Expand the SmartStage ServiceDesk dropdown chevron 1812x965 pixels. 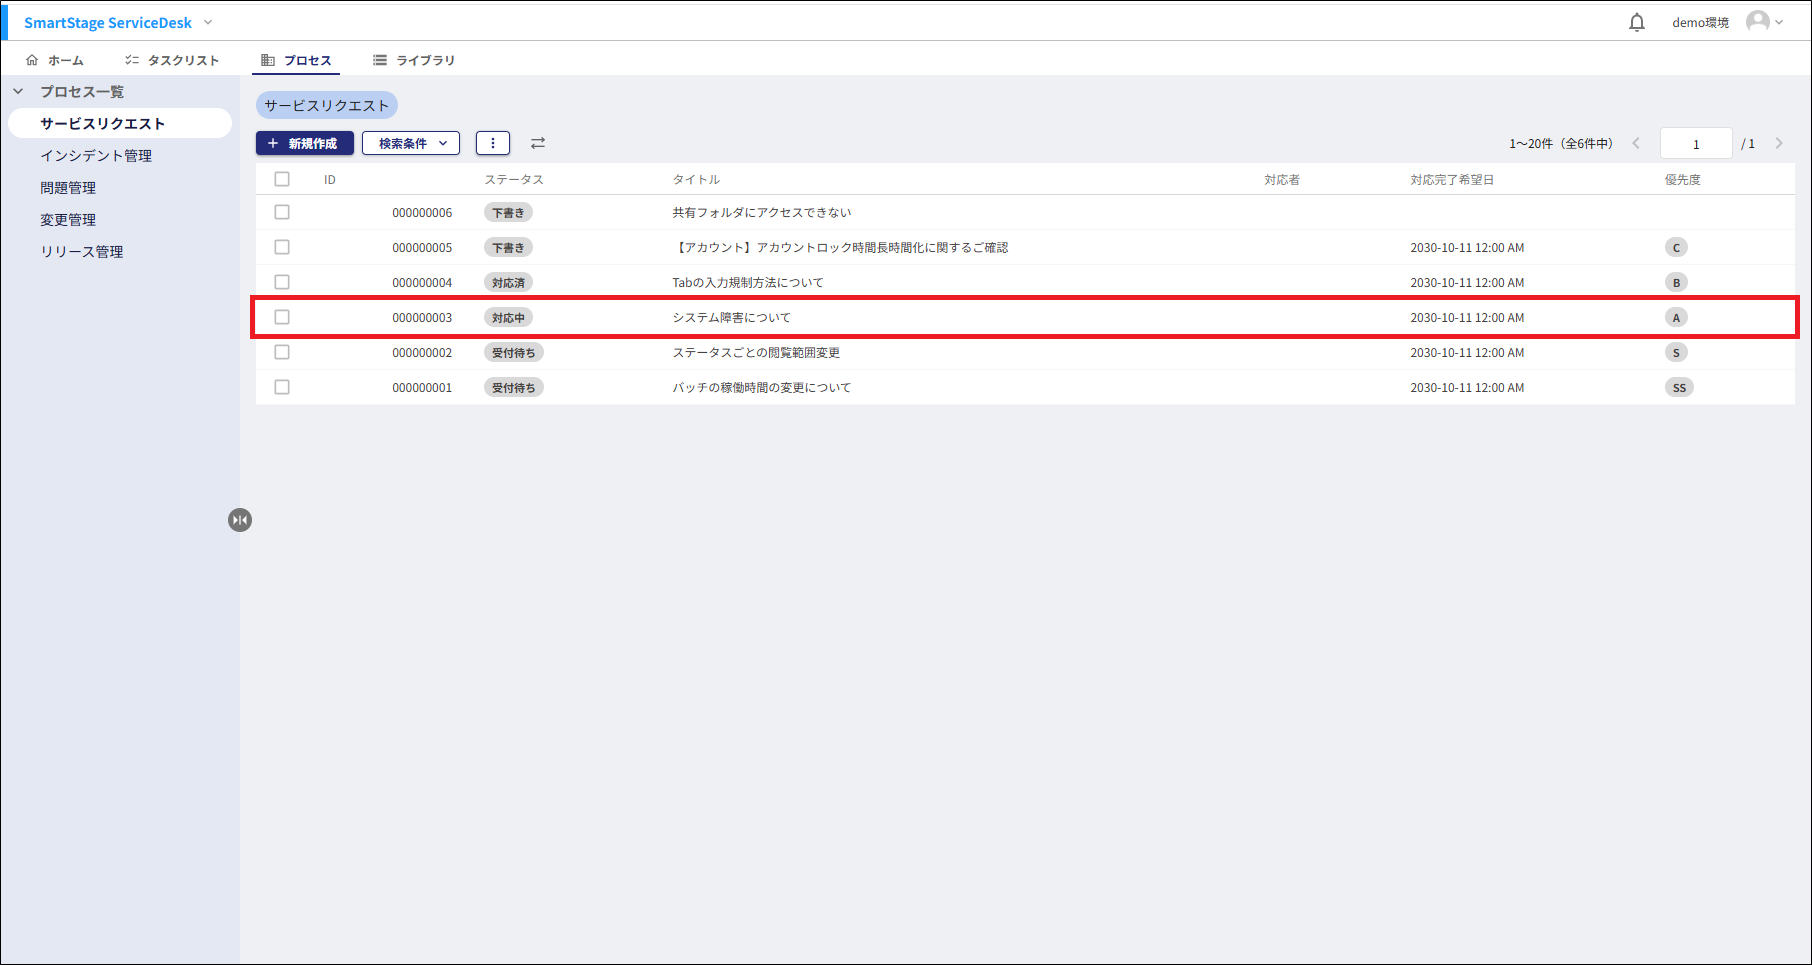tap(208, 22)
